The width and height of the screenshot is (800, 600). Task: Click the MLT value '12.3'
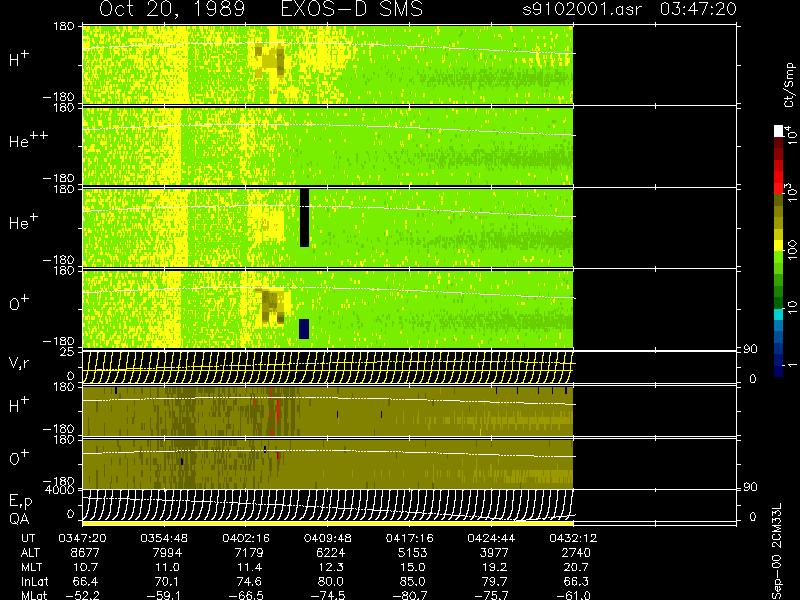tap(331, 567)
